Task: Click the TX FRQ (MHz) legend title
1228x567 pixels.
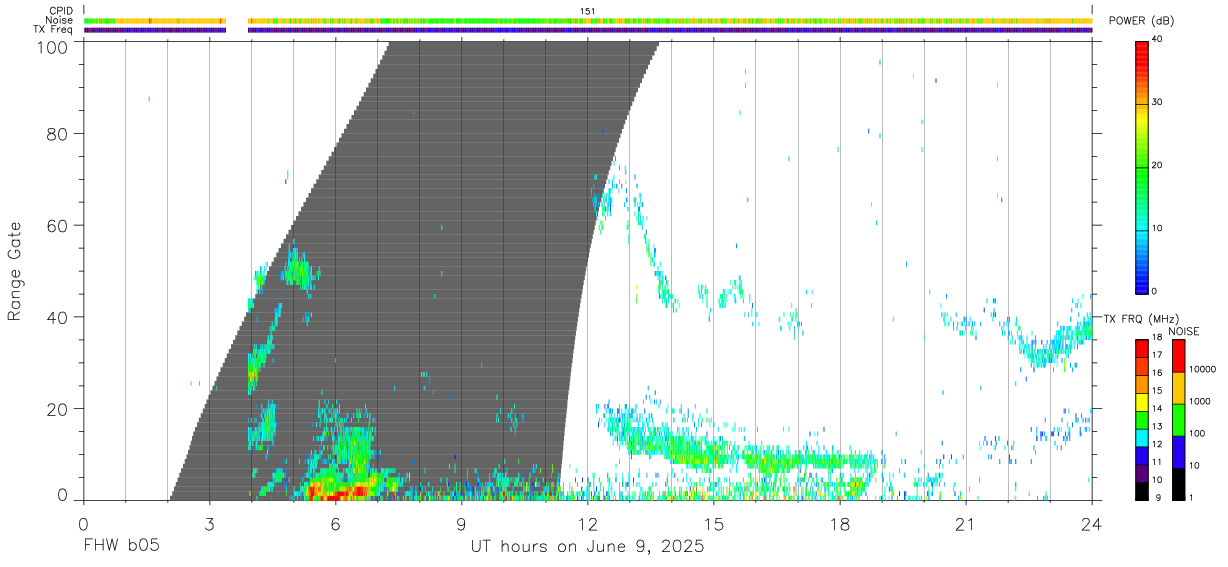Action: click(x=1139, y=319)
